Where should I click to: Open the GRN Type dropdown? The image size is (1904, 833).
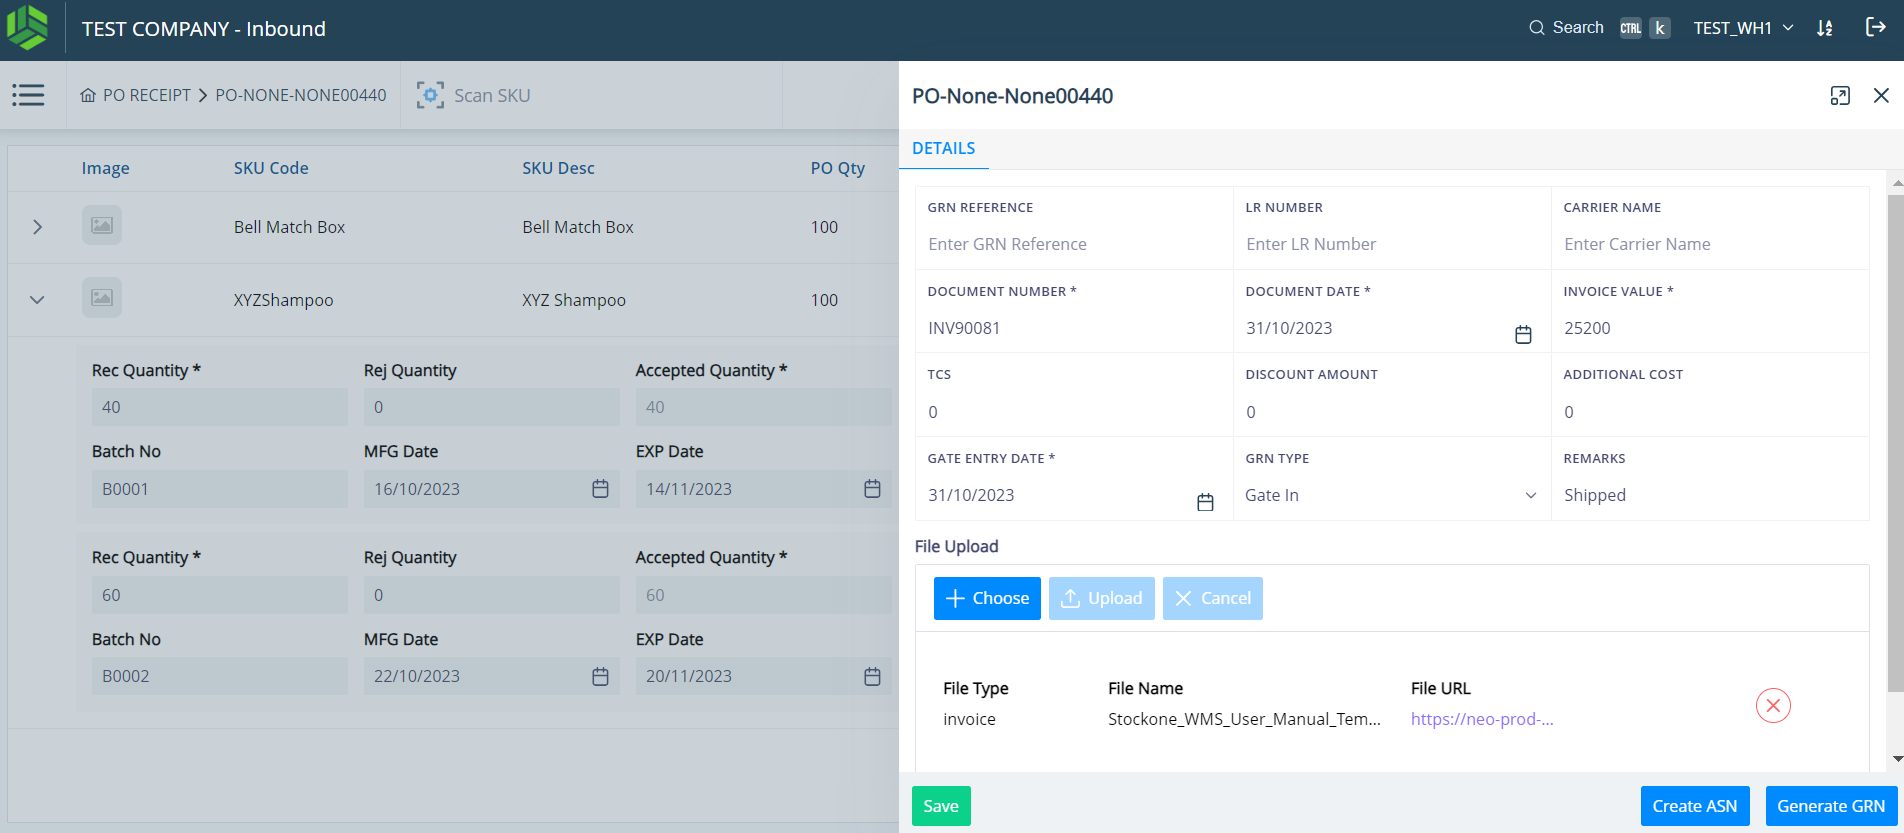pyautogui.click(x=1390, y=495)
